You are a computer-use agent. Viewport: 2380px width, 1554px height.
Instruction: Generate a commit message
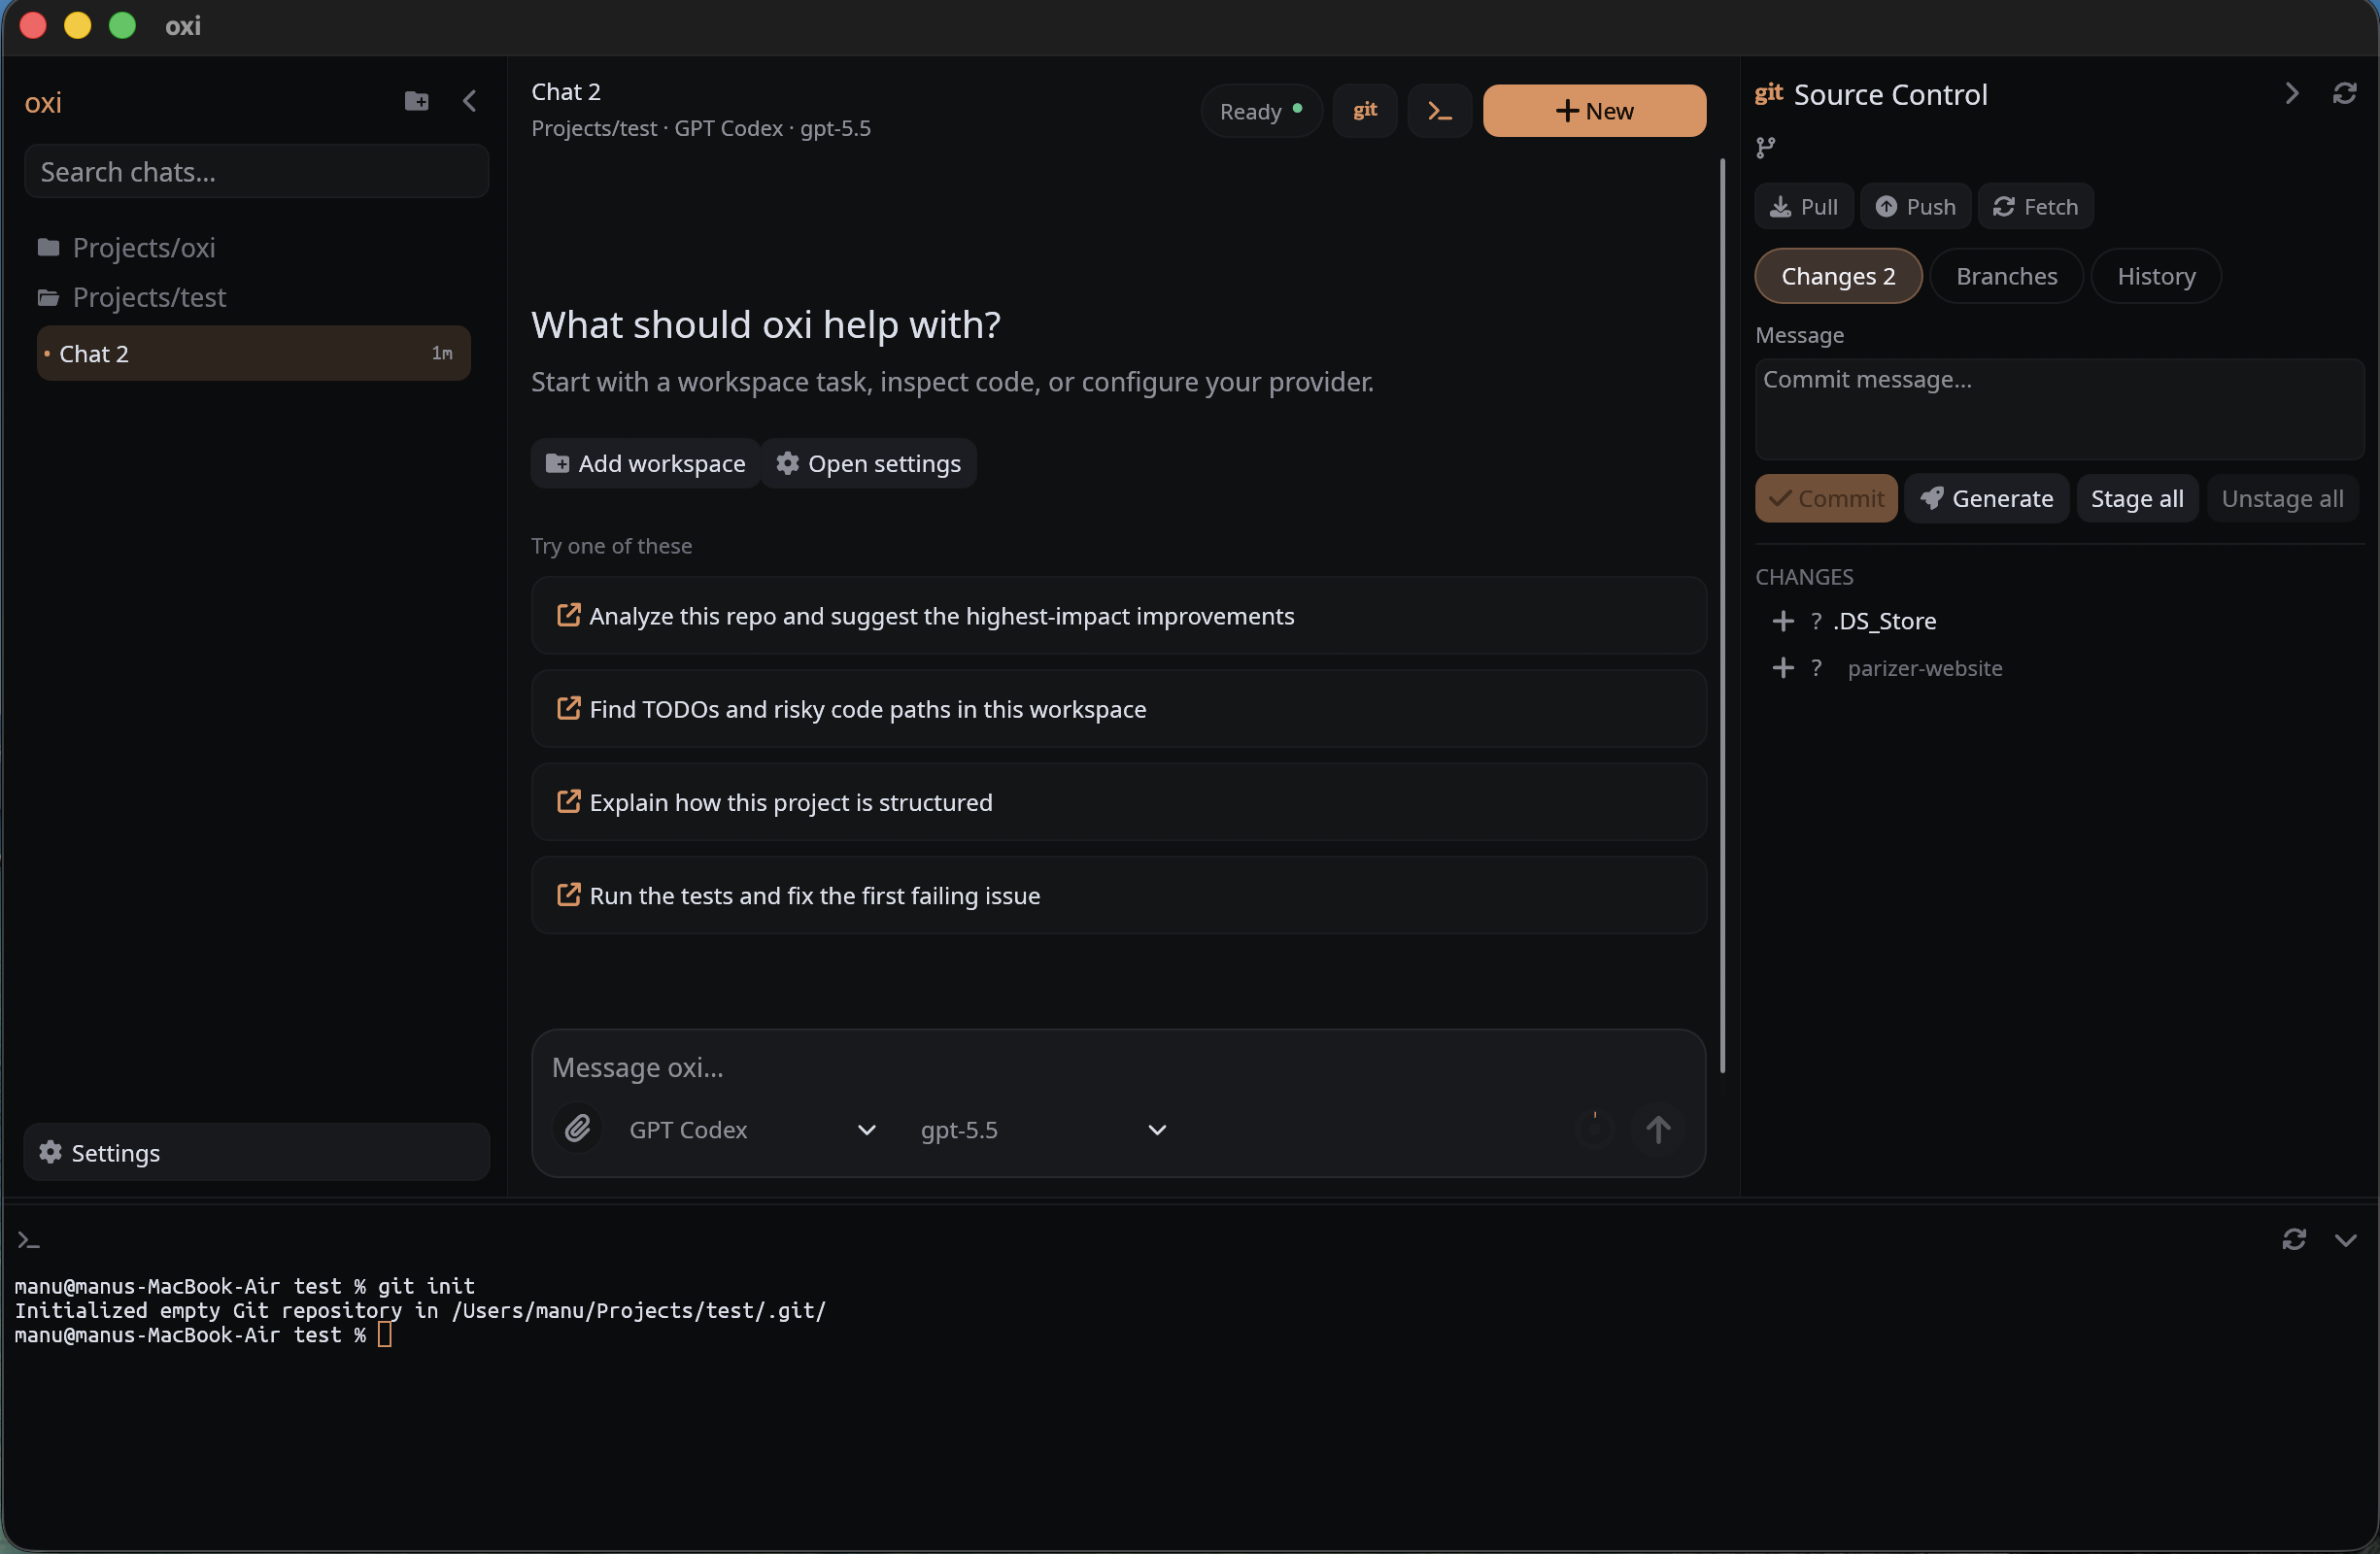(1986, 498)
